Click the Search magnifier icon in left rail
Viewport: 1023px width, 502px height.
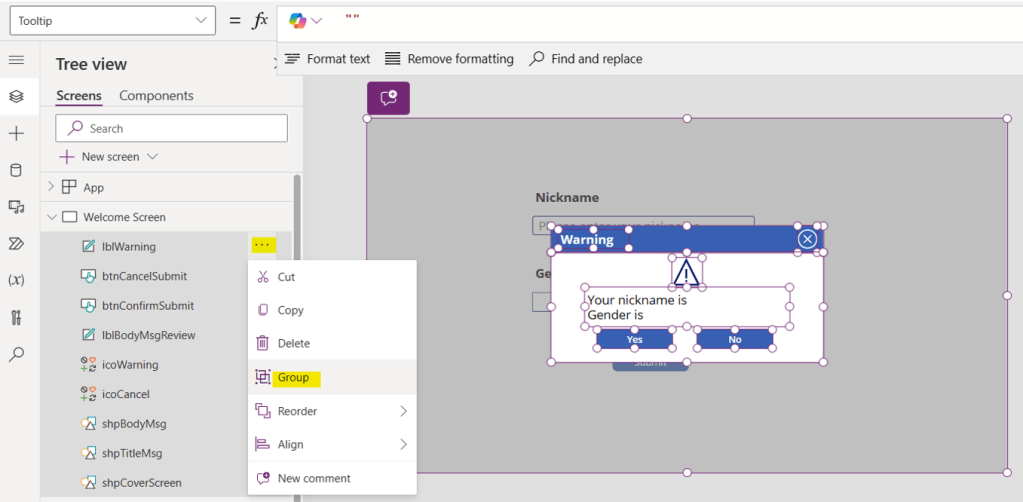point(16,354)
